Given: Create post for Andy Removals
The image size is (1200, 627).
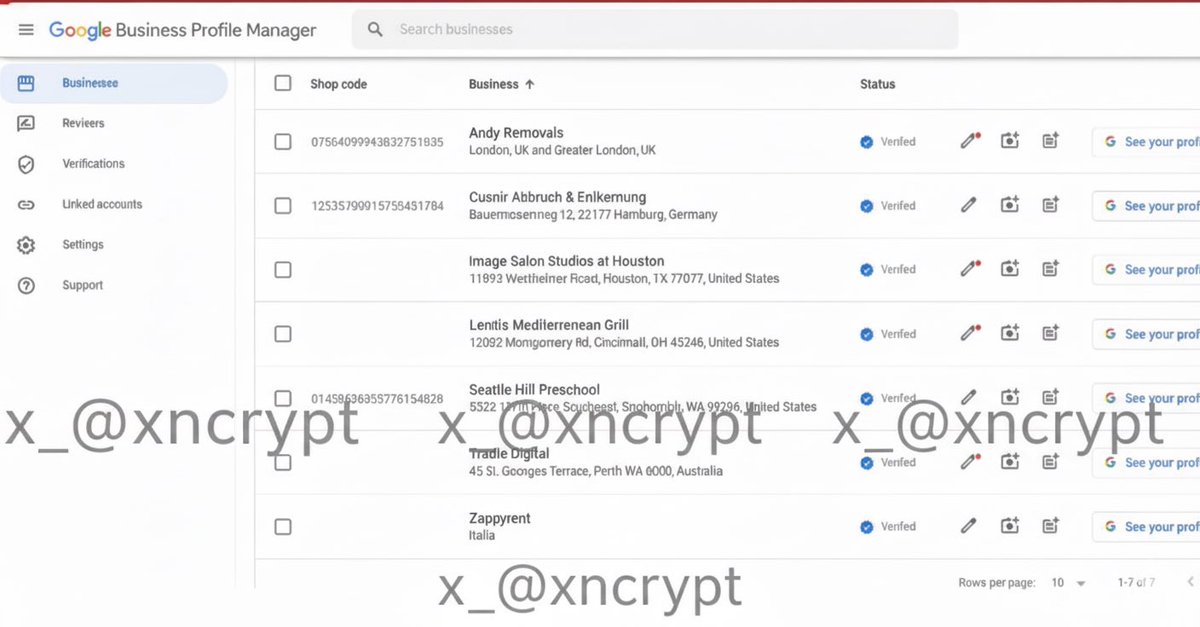Looking at the screenshot, I should [1050, 141].
